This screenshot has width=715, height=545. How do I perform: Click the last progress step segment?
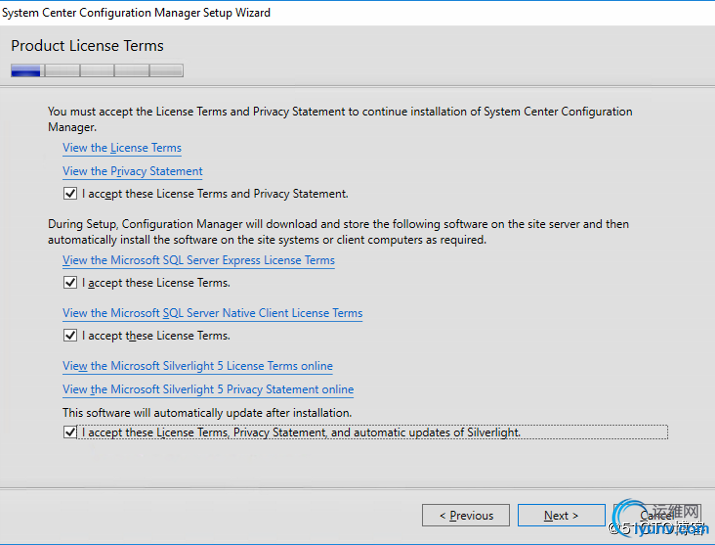[166, 71]
